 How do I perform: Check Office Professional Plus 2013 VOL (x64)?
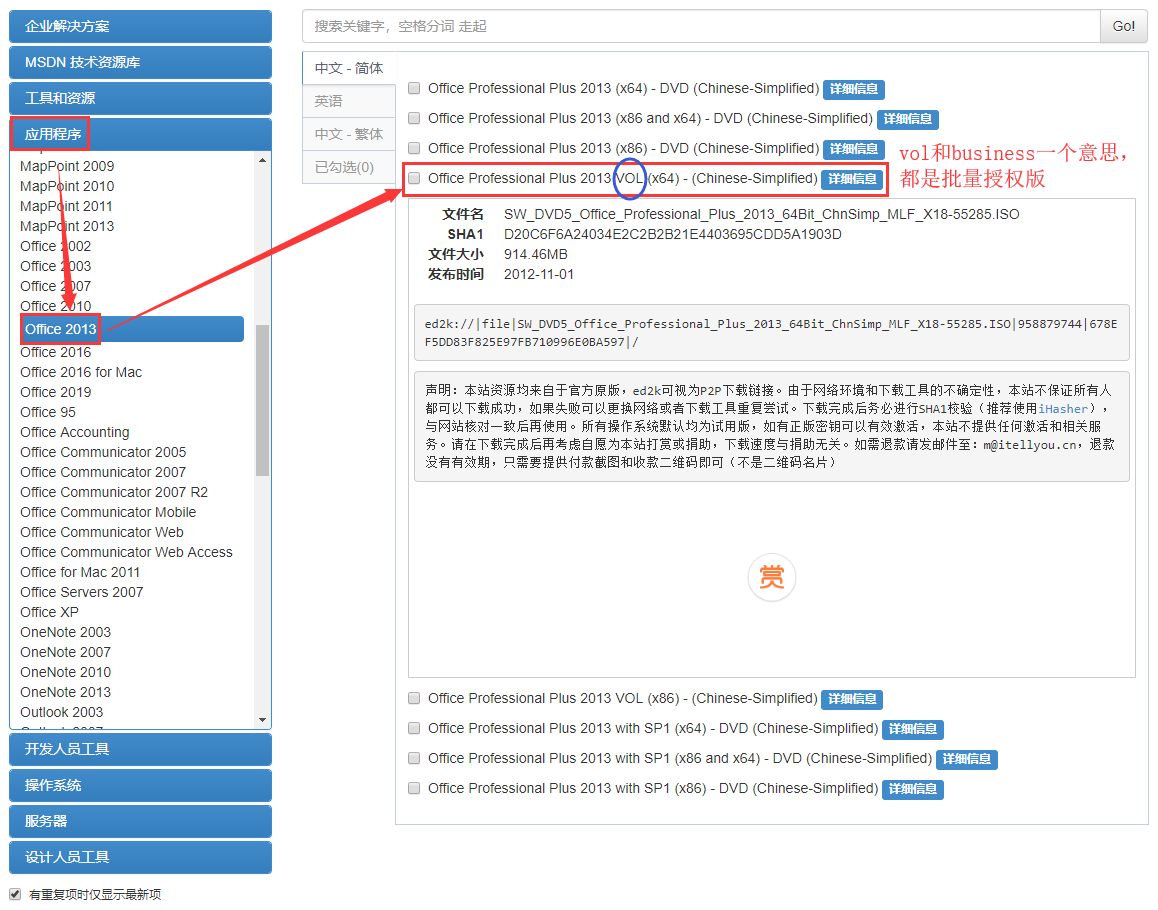click(x=413, y=179)
